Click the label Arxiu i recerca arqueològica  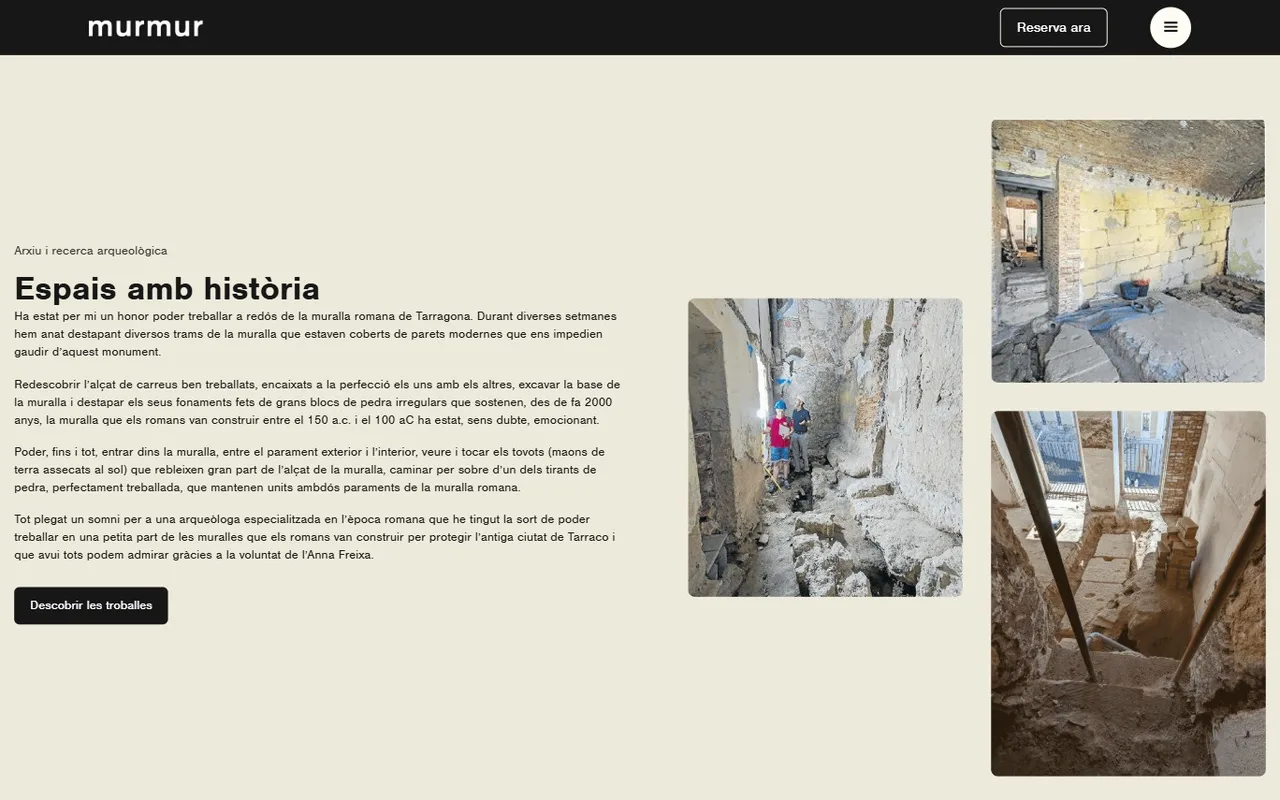click(91, 251)
